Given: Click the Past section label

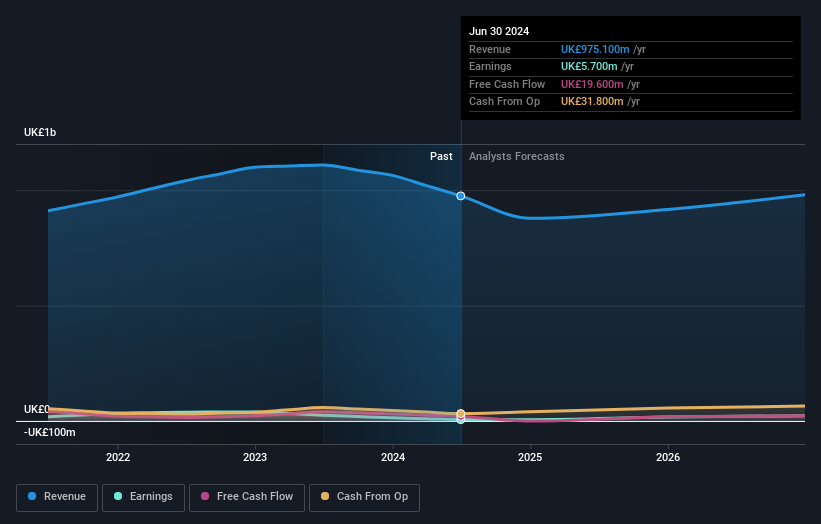Looking at the screenshot, I should tap(441, 156).
